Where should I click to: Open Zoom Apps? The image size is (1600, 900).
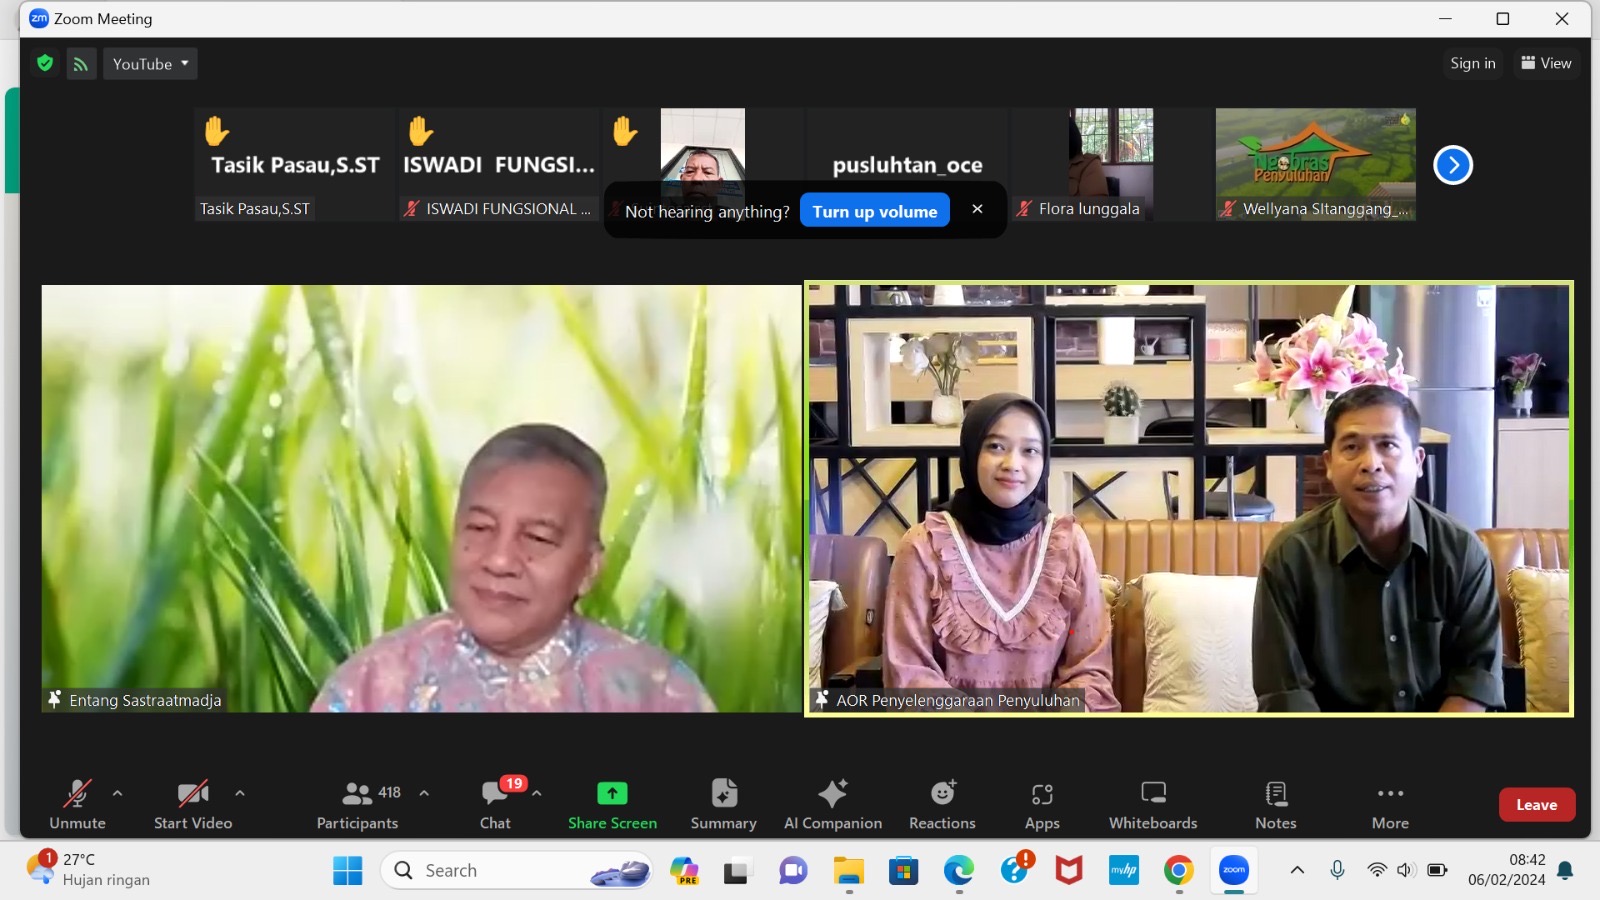pyautogui.click(x=1041, y=803)
